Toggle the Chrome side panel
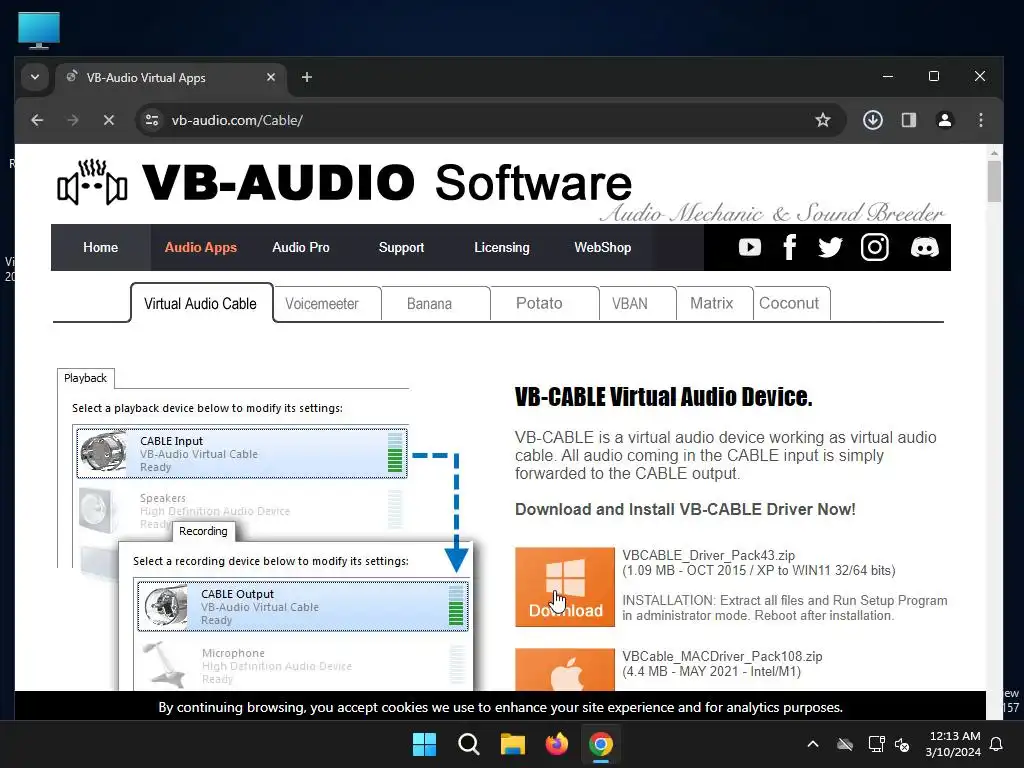 click(x=908, y=120)
